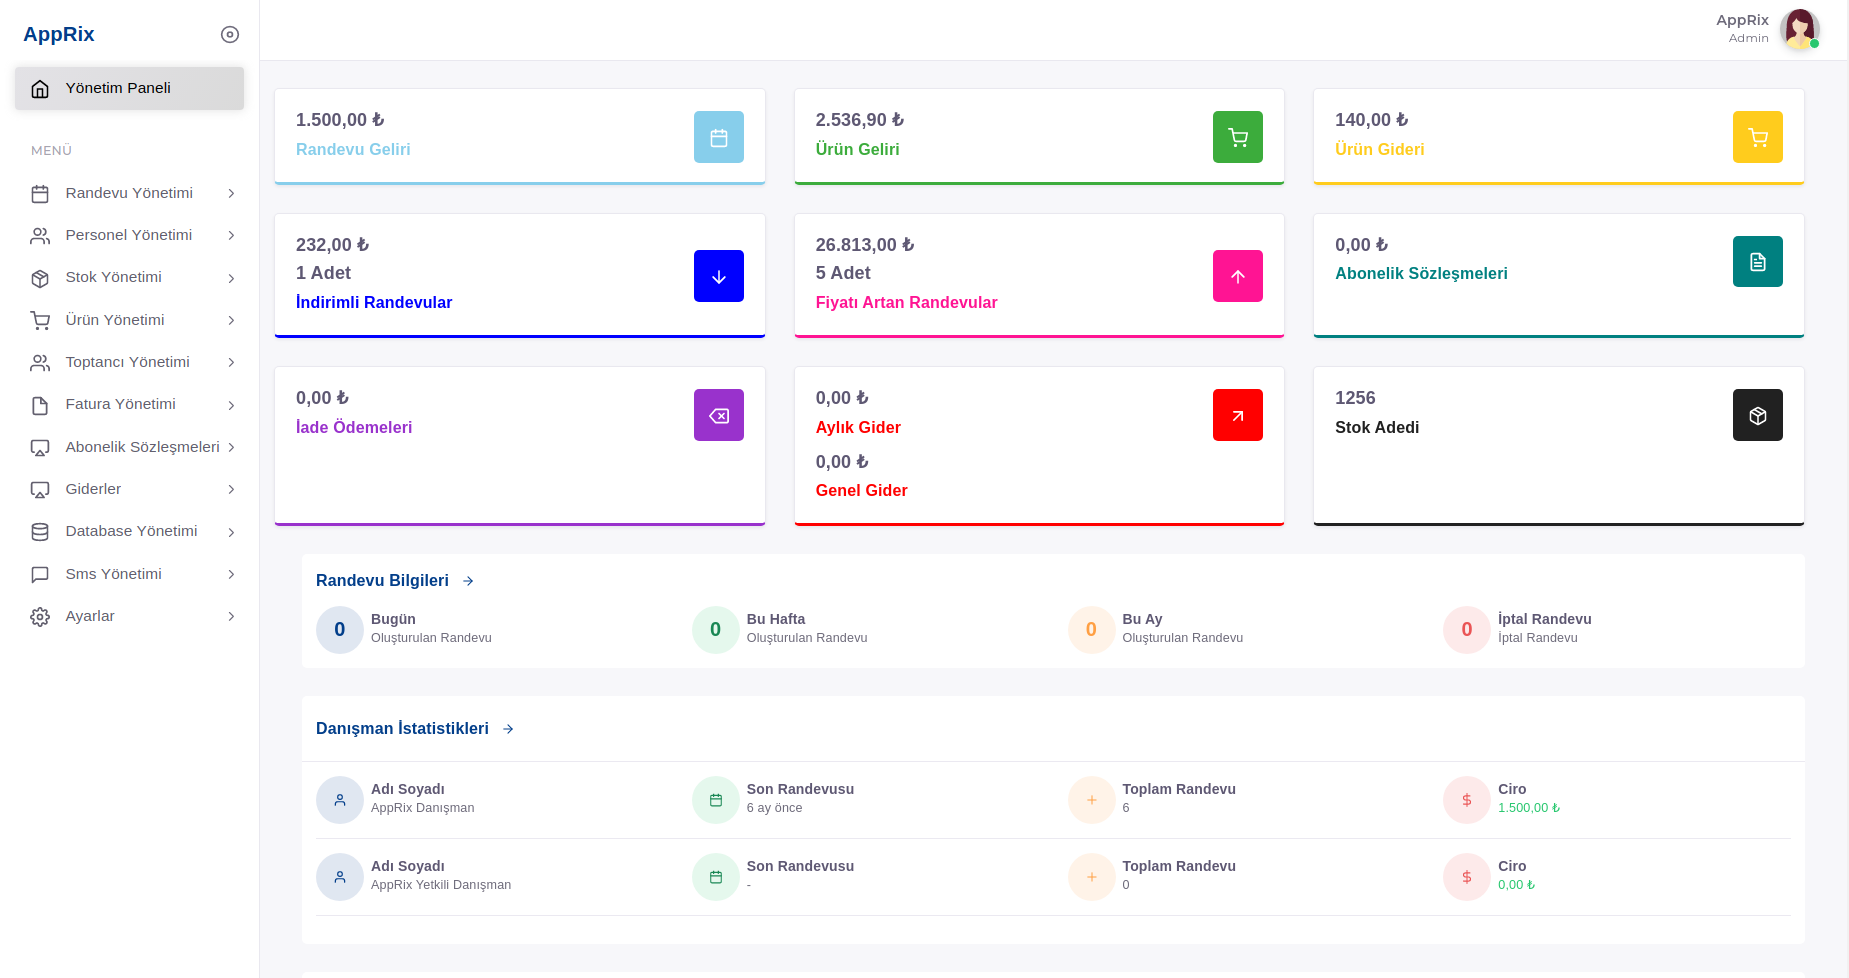Viewport: 1849px width, 978px height.
Task: Expand Ürün Yönetimi chevron
Action: click(231, 320)
